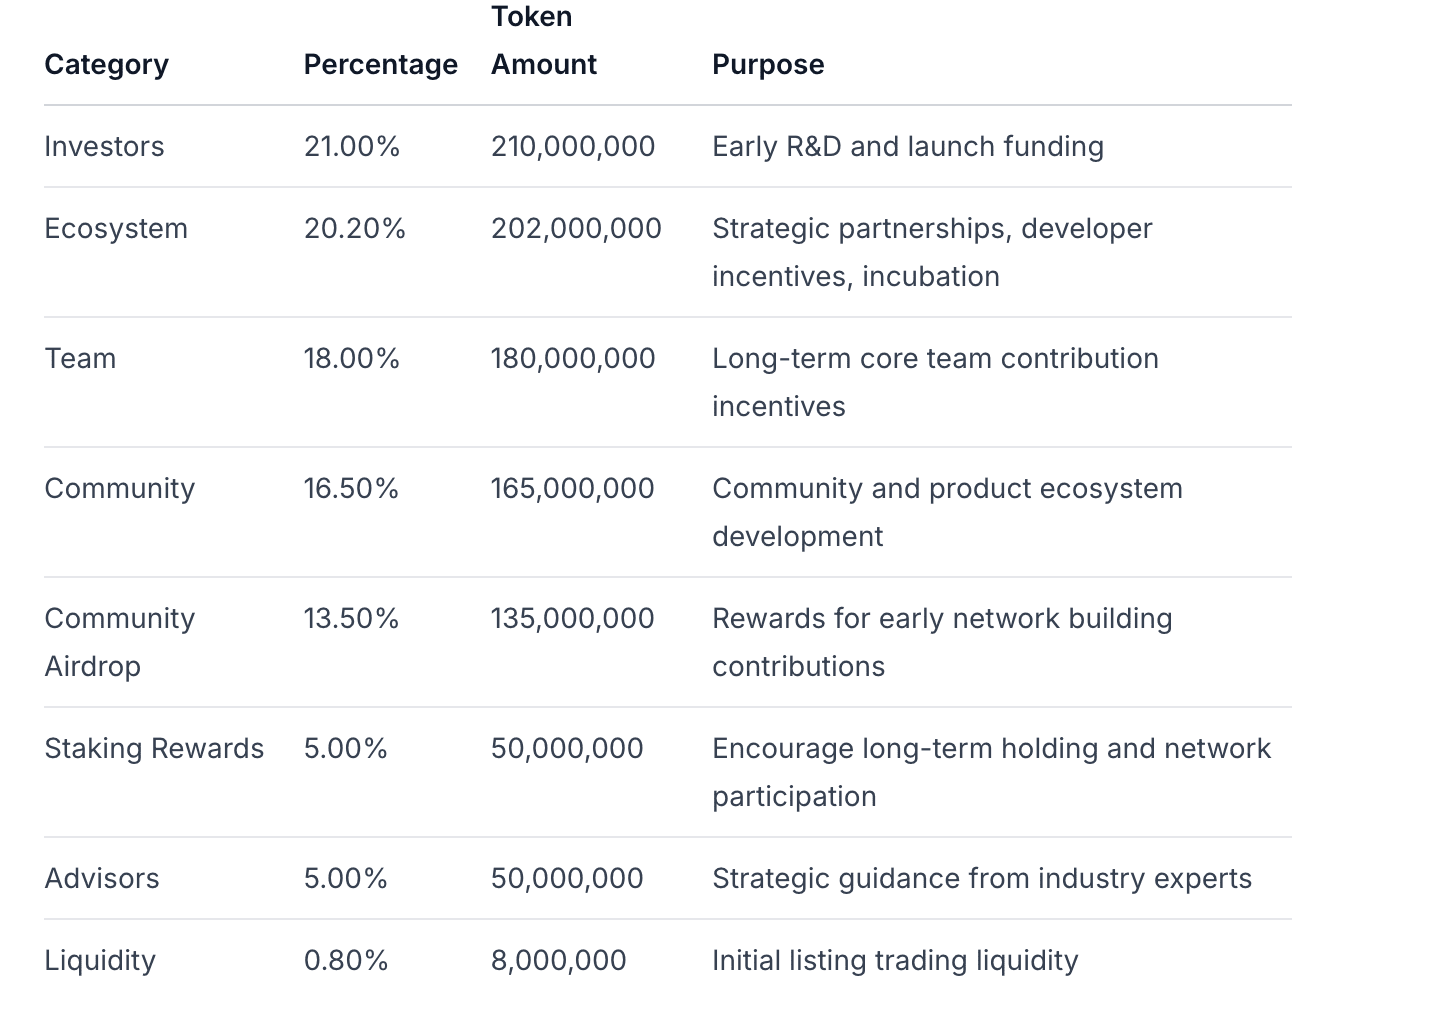Click the 20.20% percentage cell
This screenshot has height=1022, width=1432.
coord(354,228)
